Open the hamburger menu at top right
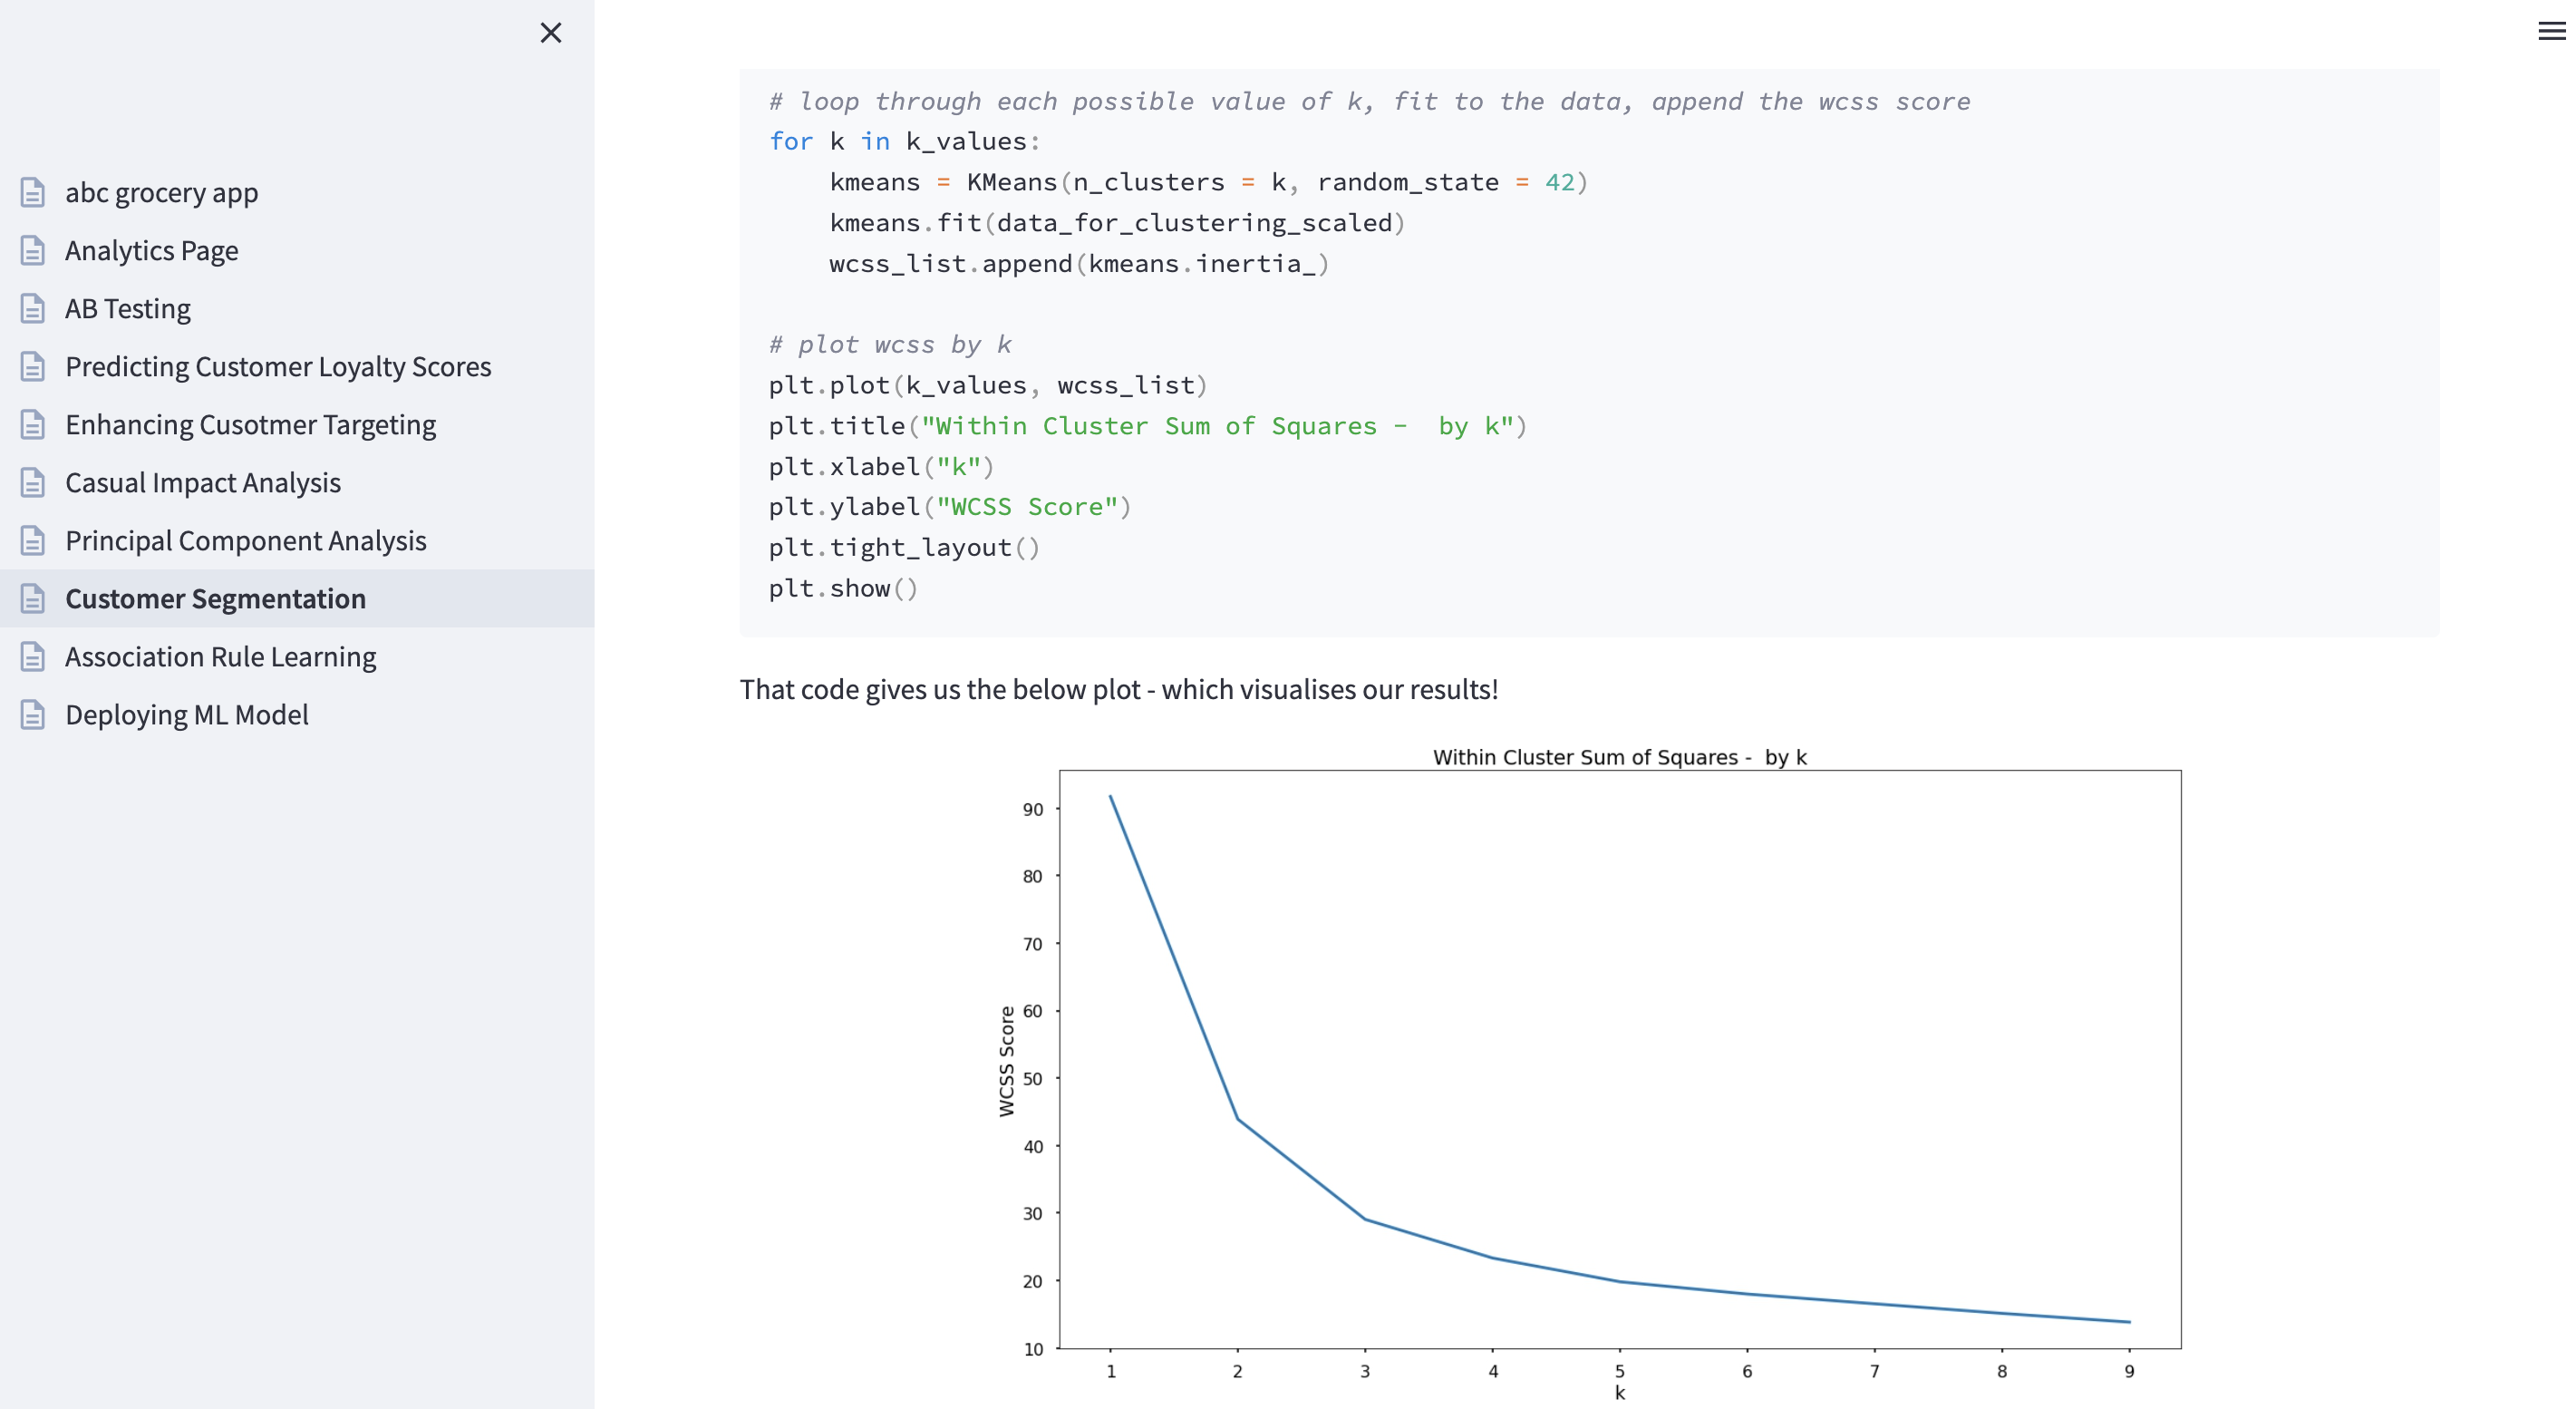Image resolution: width=2576 pixels, height=1409 pixels. point(2551,32)
